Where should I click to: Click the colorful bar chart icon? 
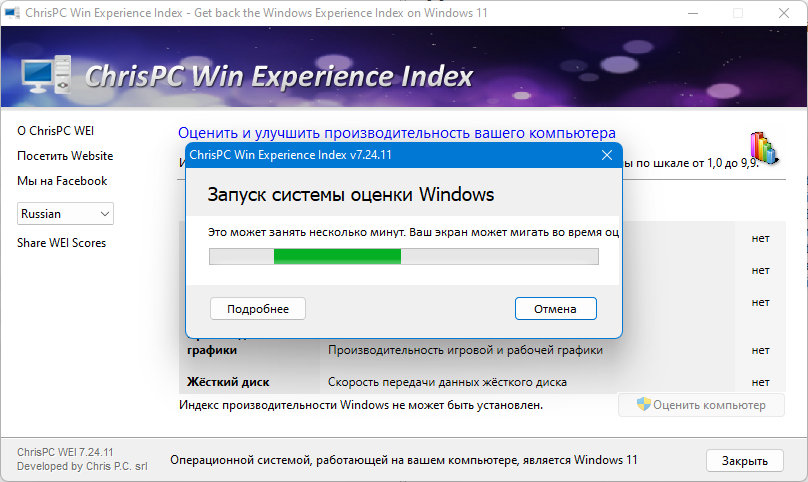[764, 147]
